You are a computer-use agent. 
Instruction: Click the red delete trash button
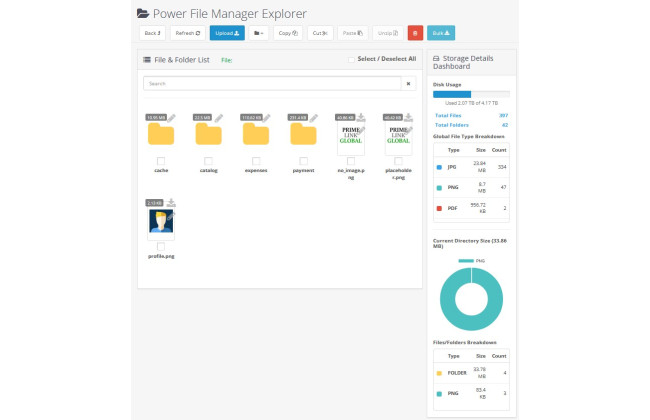click(x=415, y=33)
